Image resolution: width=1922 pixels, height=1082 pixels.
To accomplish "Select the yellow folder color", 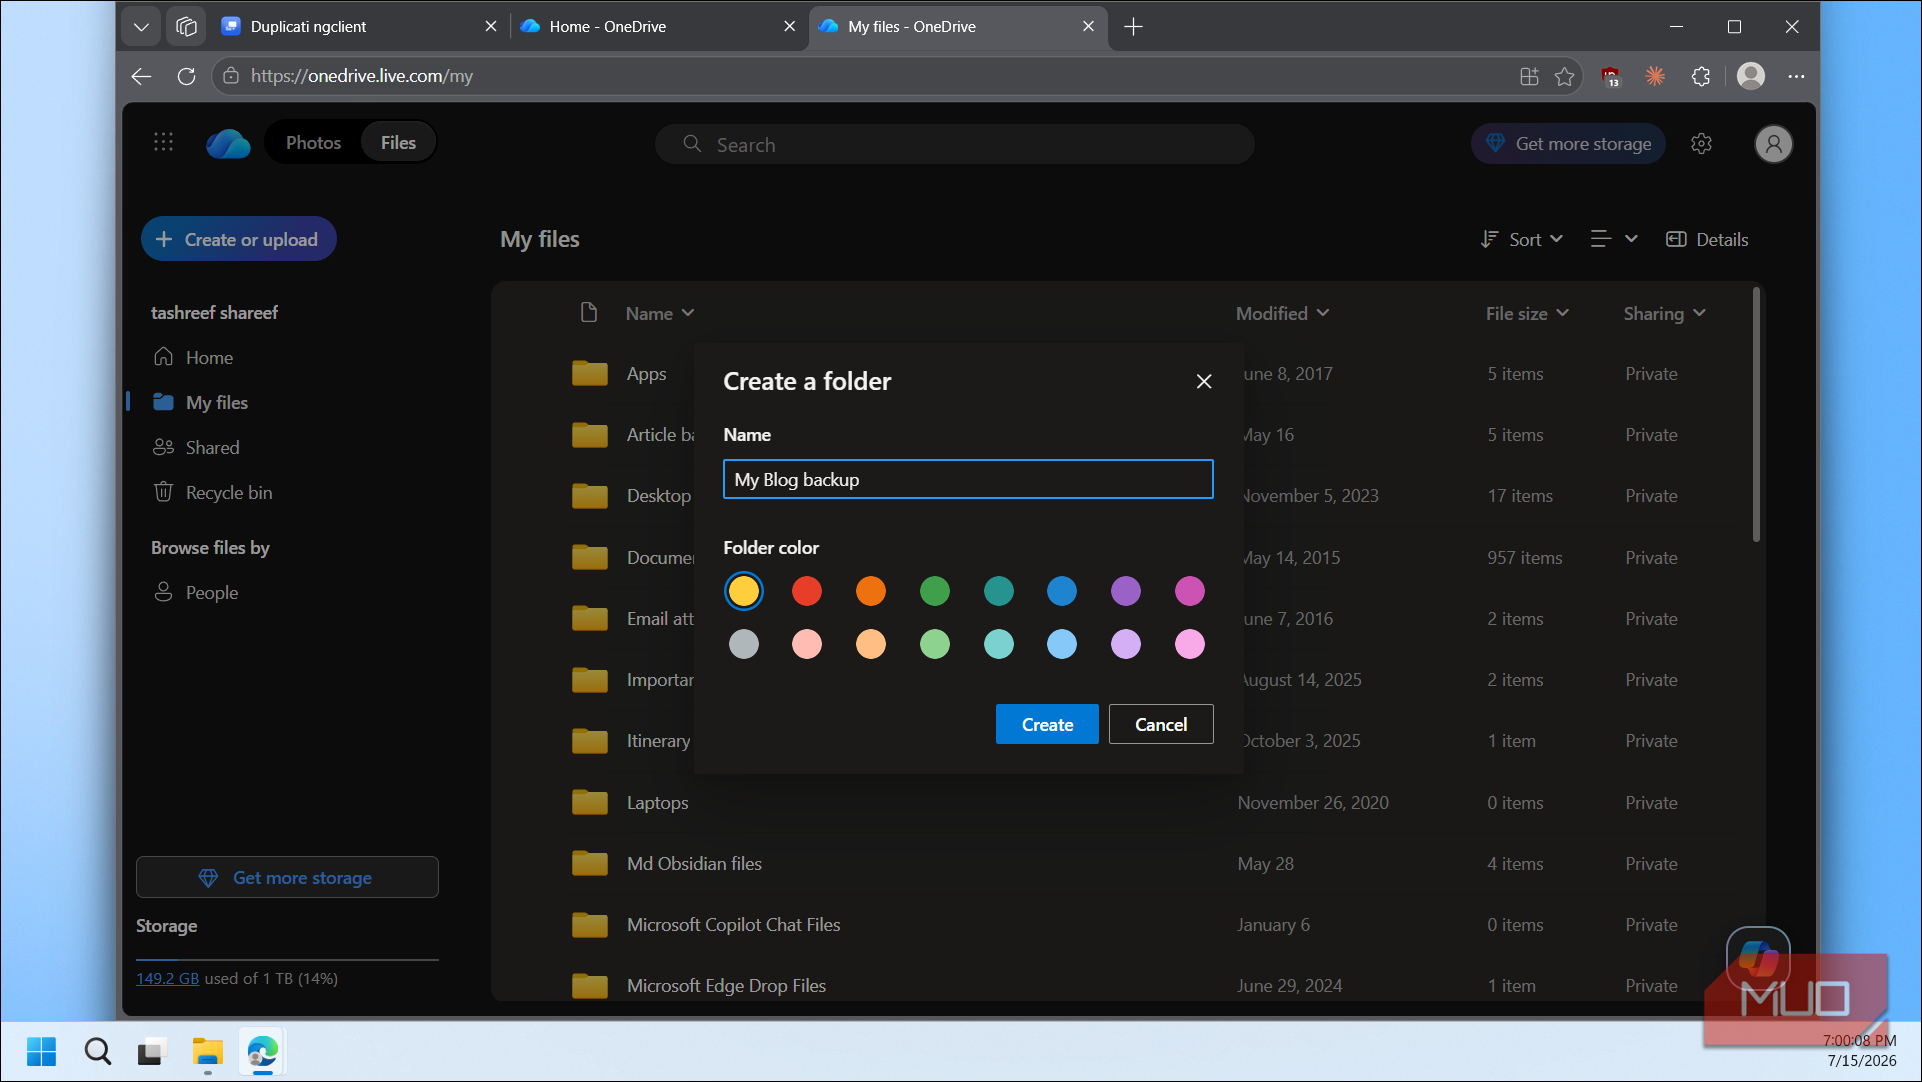I will tap(743, 591).
